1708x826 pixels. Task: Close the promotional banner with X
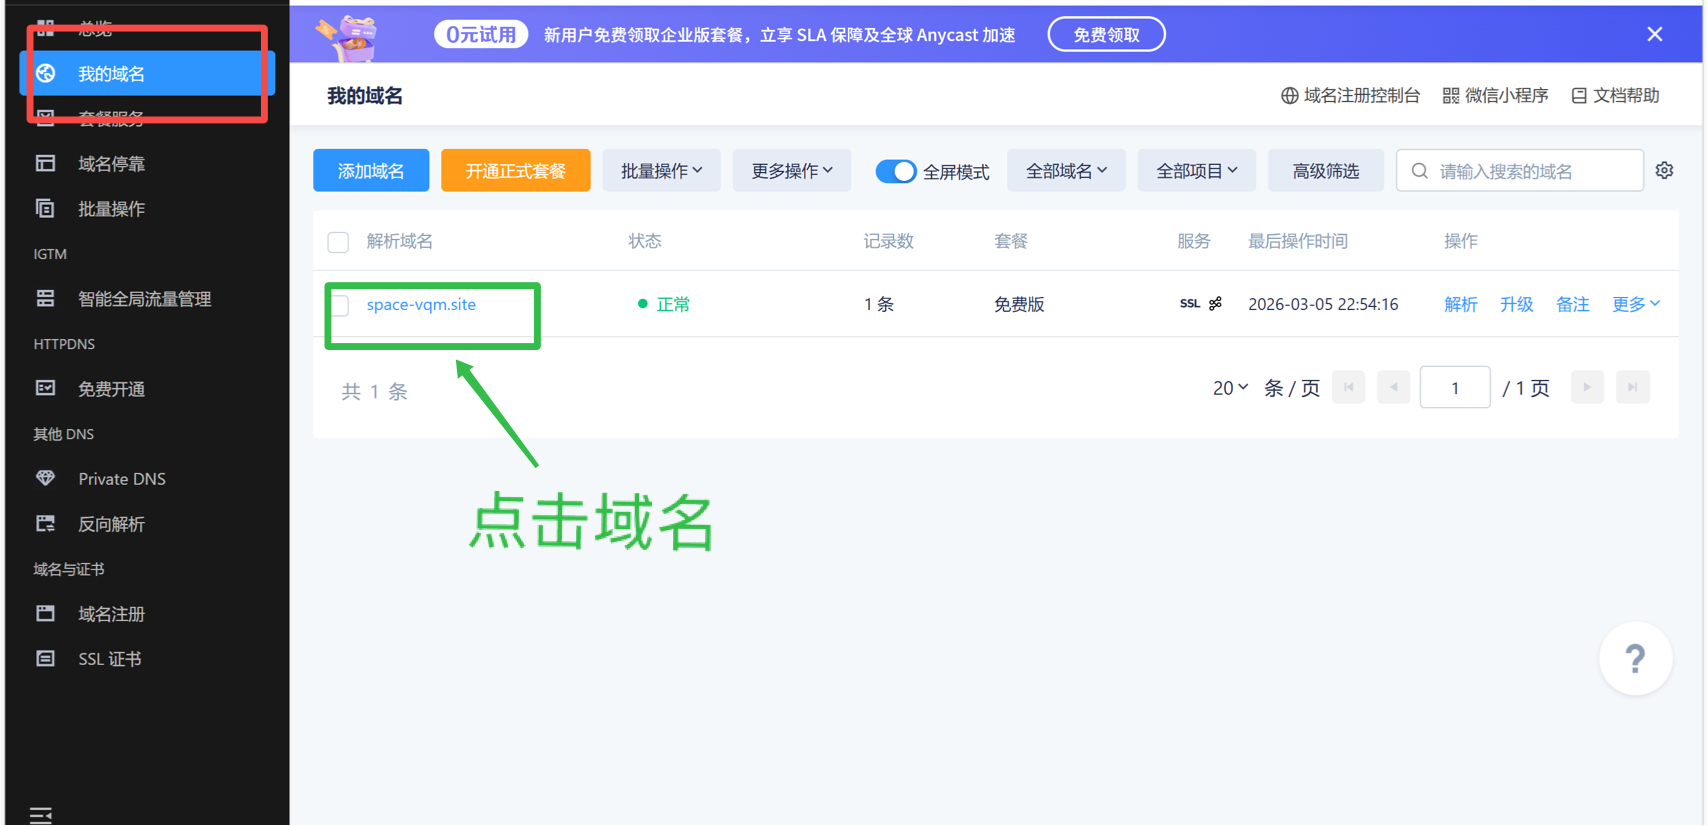(1655, 35)
